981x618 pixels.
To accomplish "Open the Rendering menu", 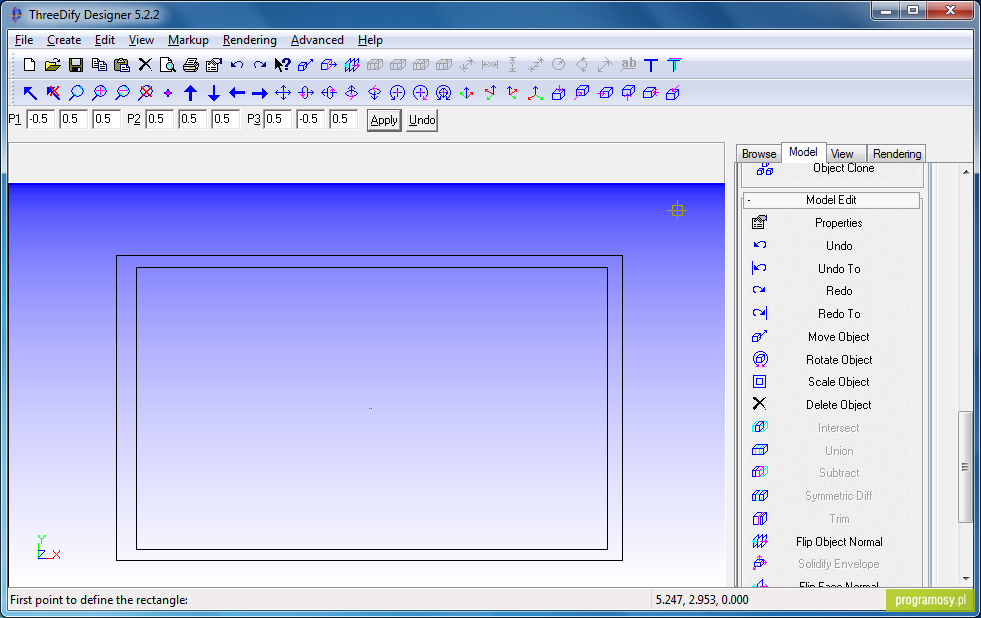I will click(x=250, y=40).
